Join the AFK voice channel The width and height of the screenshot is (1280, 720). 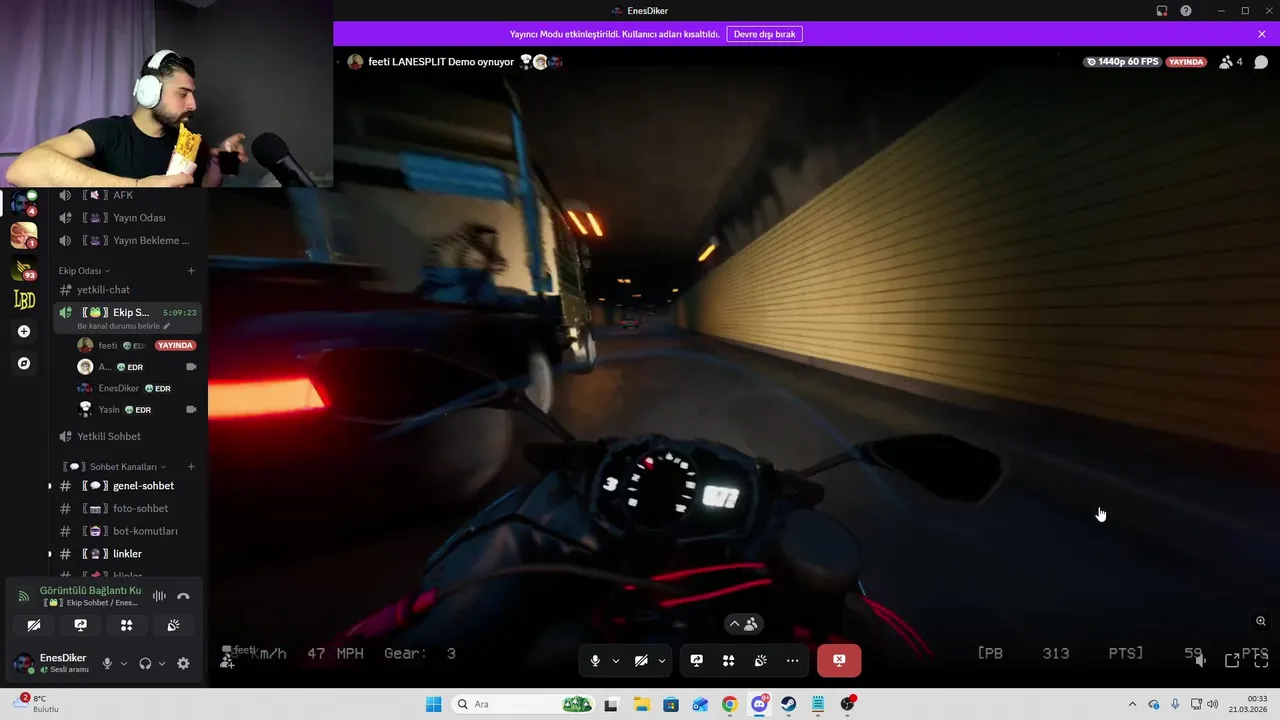point(128,195)
